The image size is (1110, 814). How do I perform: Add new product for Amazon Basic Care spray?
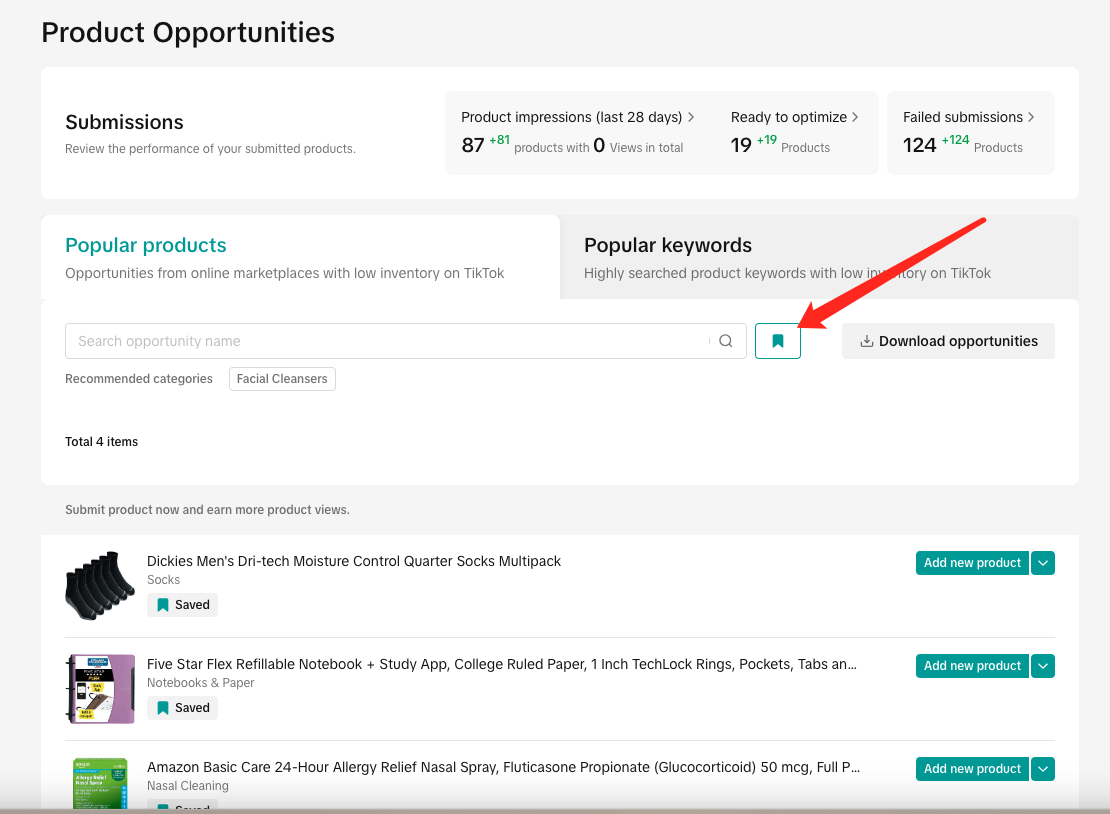point(972,769)
